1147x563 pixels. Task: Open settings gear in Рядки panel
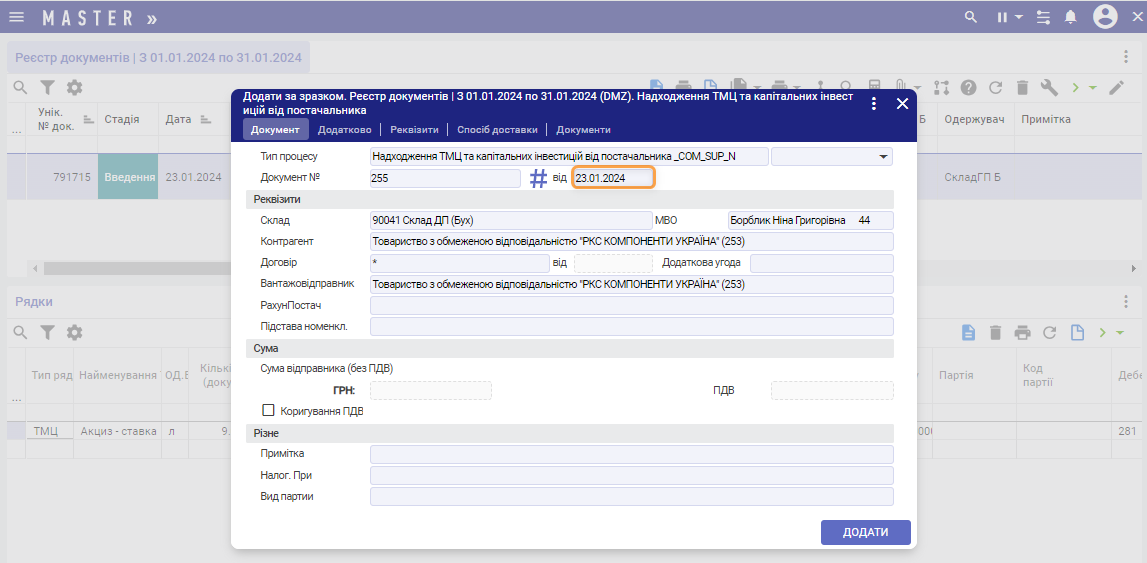(74, 332)
